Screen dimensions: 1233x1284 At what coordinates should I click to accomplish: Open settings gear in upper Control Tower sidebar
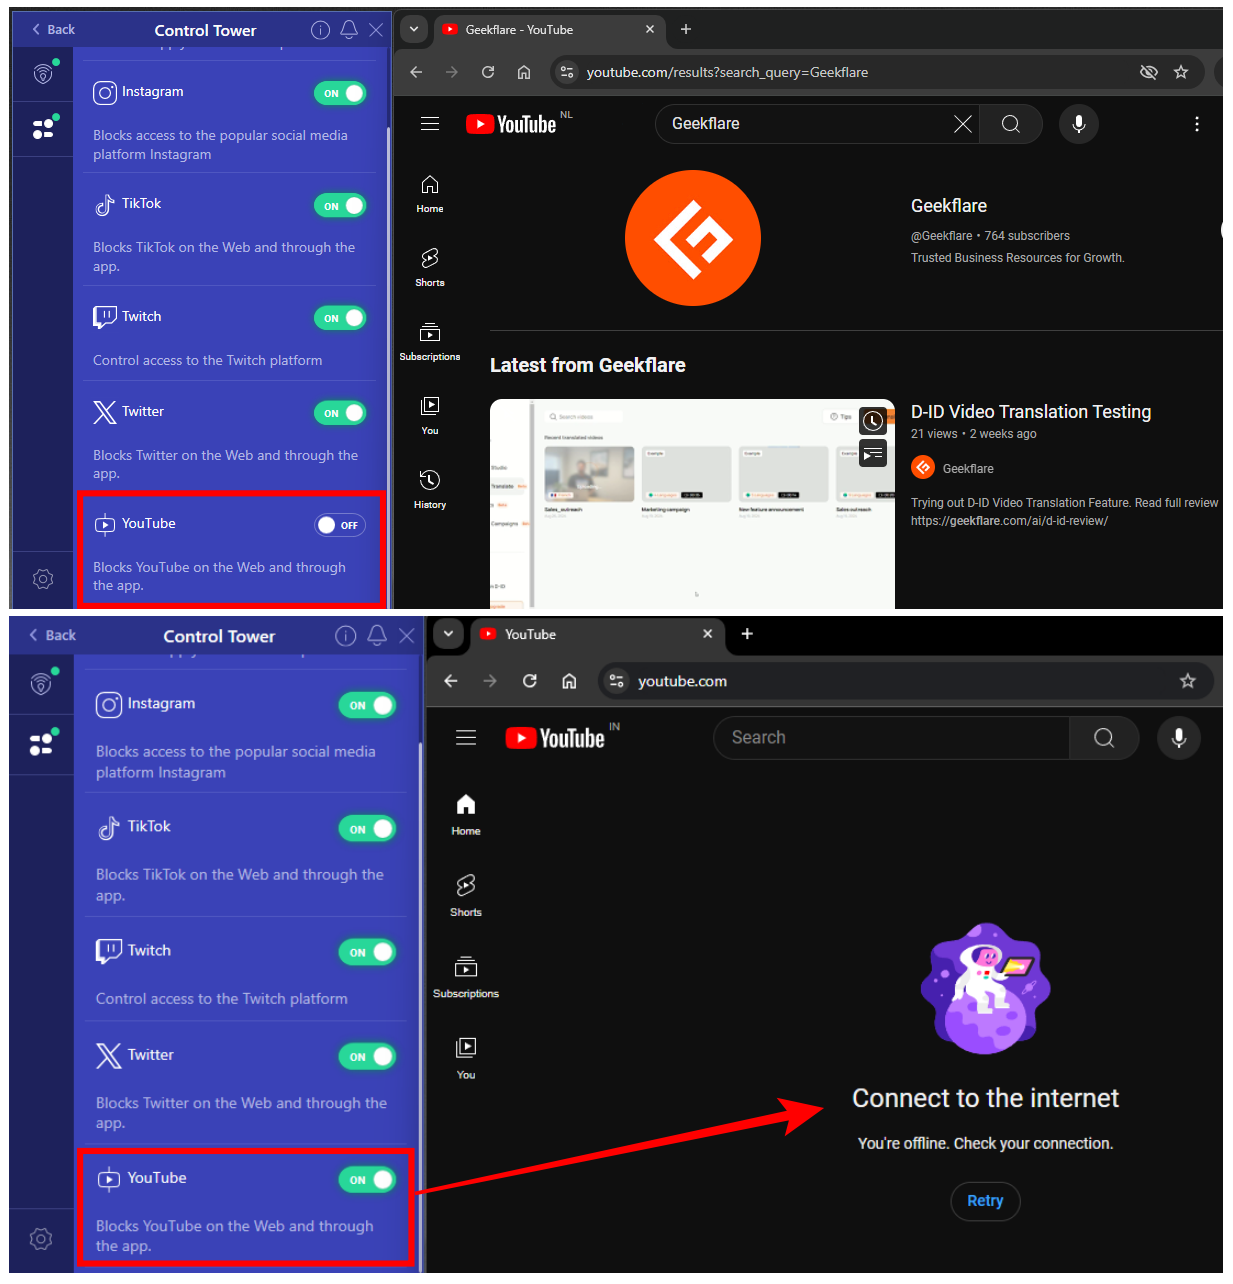click(x=43, y=579)
